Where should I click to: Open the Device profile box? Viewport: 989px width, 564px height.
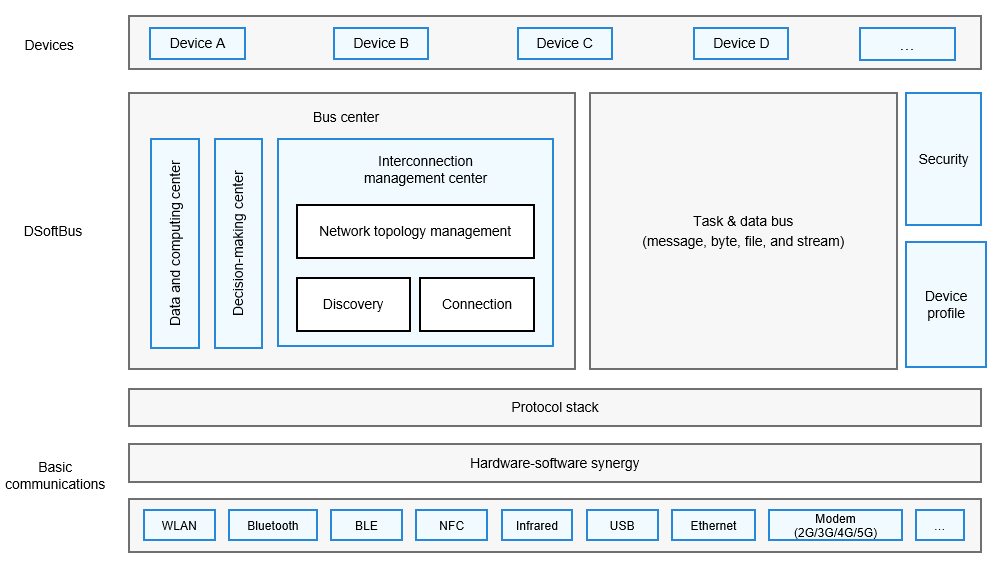(x=945, y=304)
